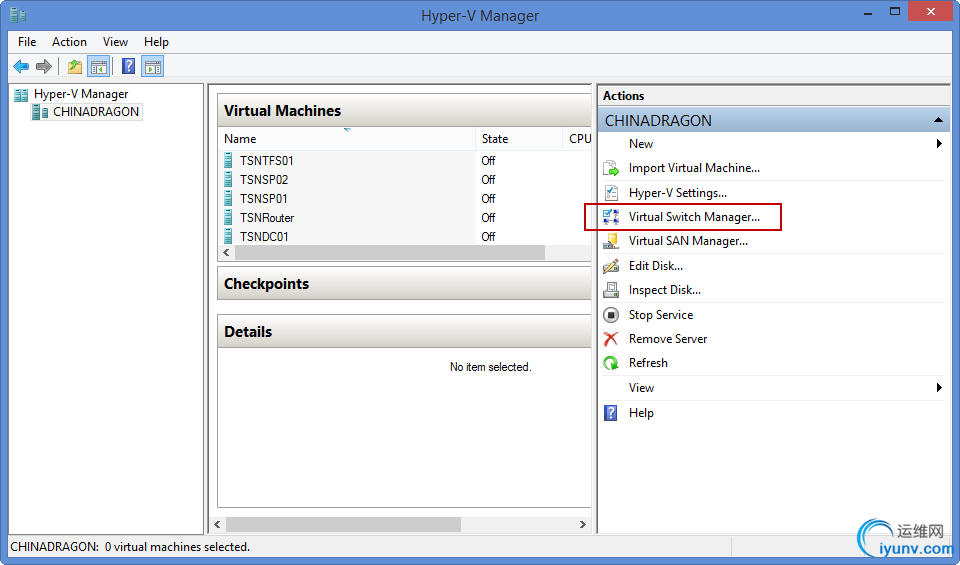Screen dimensions: 960x565
Task: Select TSNTFS01 name in list
Action: [x=266, y=160]
